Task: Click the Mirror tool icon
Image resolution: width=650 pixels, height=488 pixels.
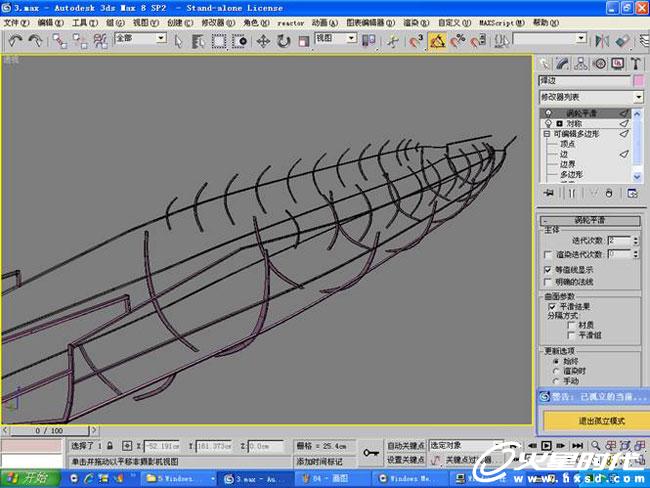Action: pos(602,41)
